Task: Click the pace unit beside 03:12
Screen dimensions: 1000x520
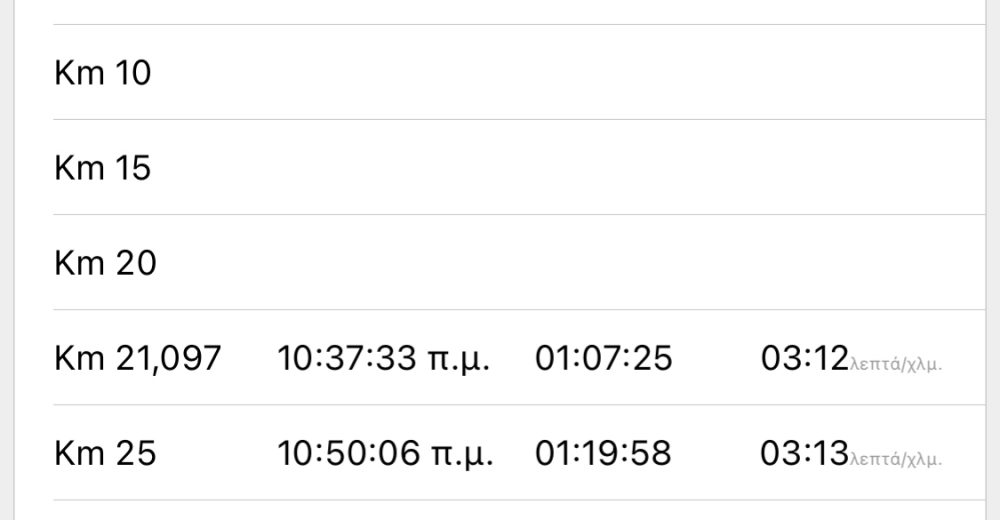Action: pyautogui.click(x=896, y=362)
